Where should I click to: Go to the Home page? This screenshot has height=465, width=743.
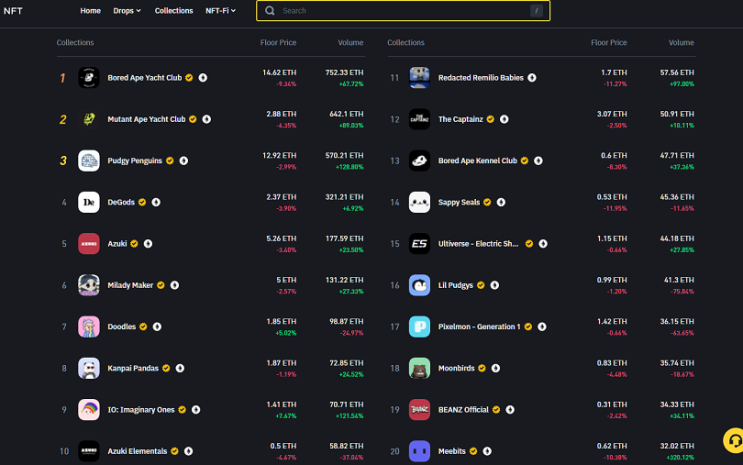click(x=90, y=10)
